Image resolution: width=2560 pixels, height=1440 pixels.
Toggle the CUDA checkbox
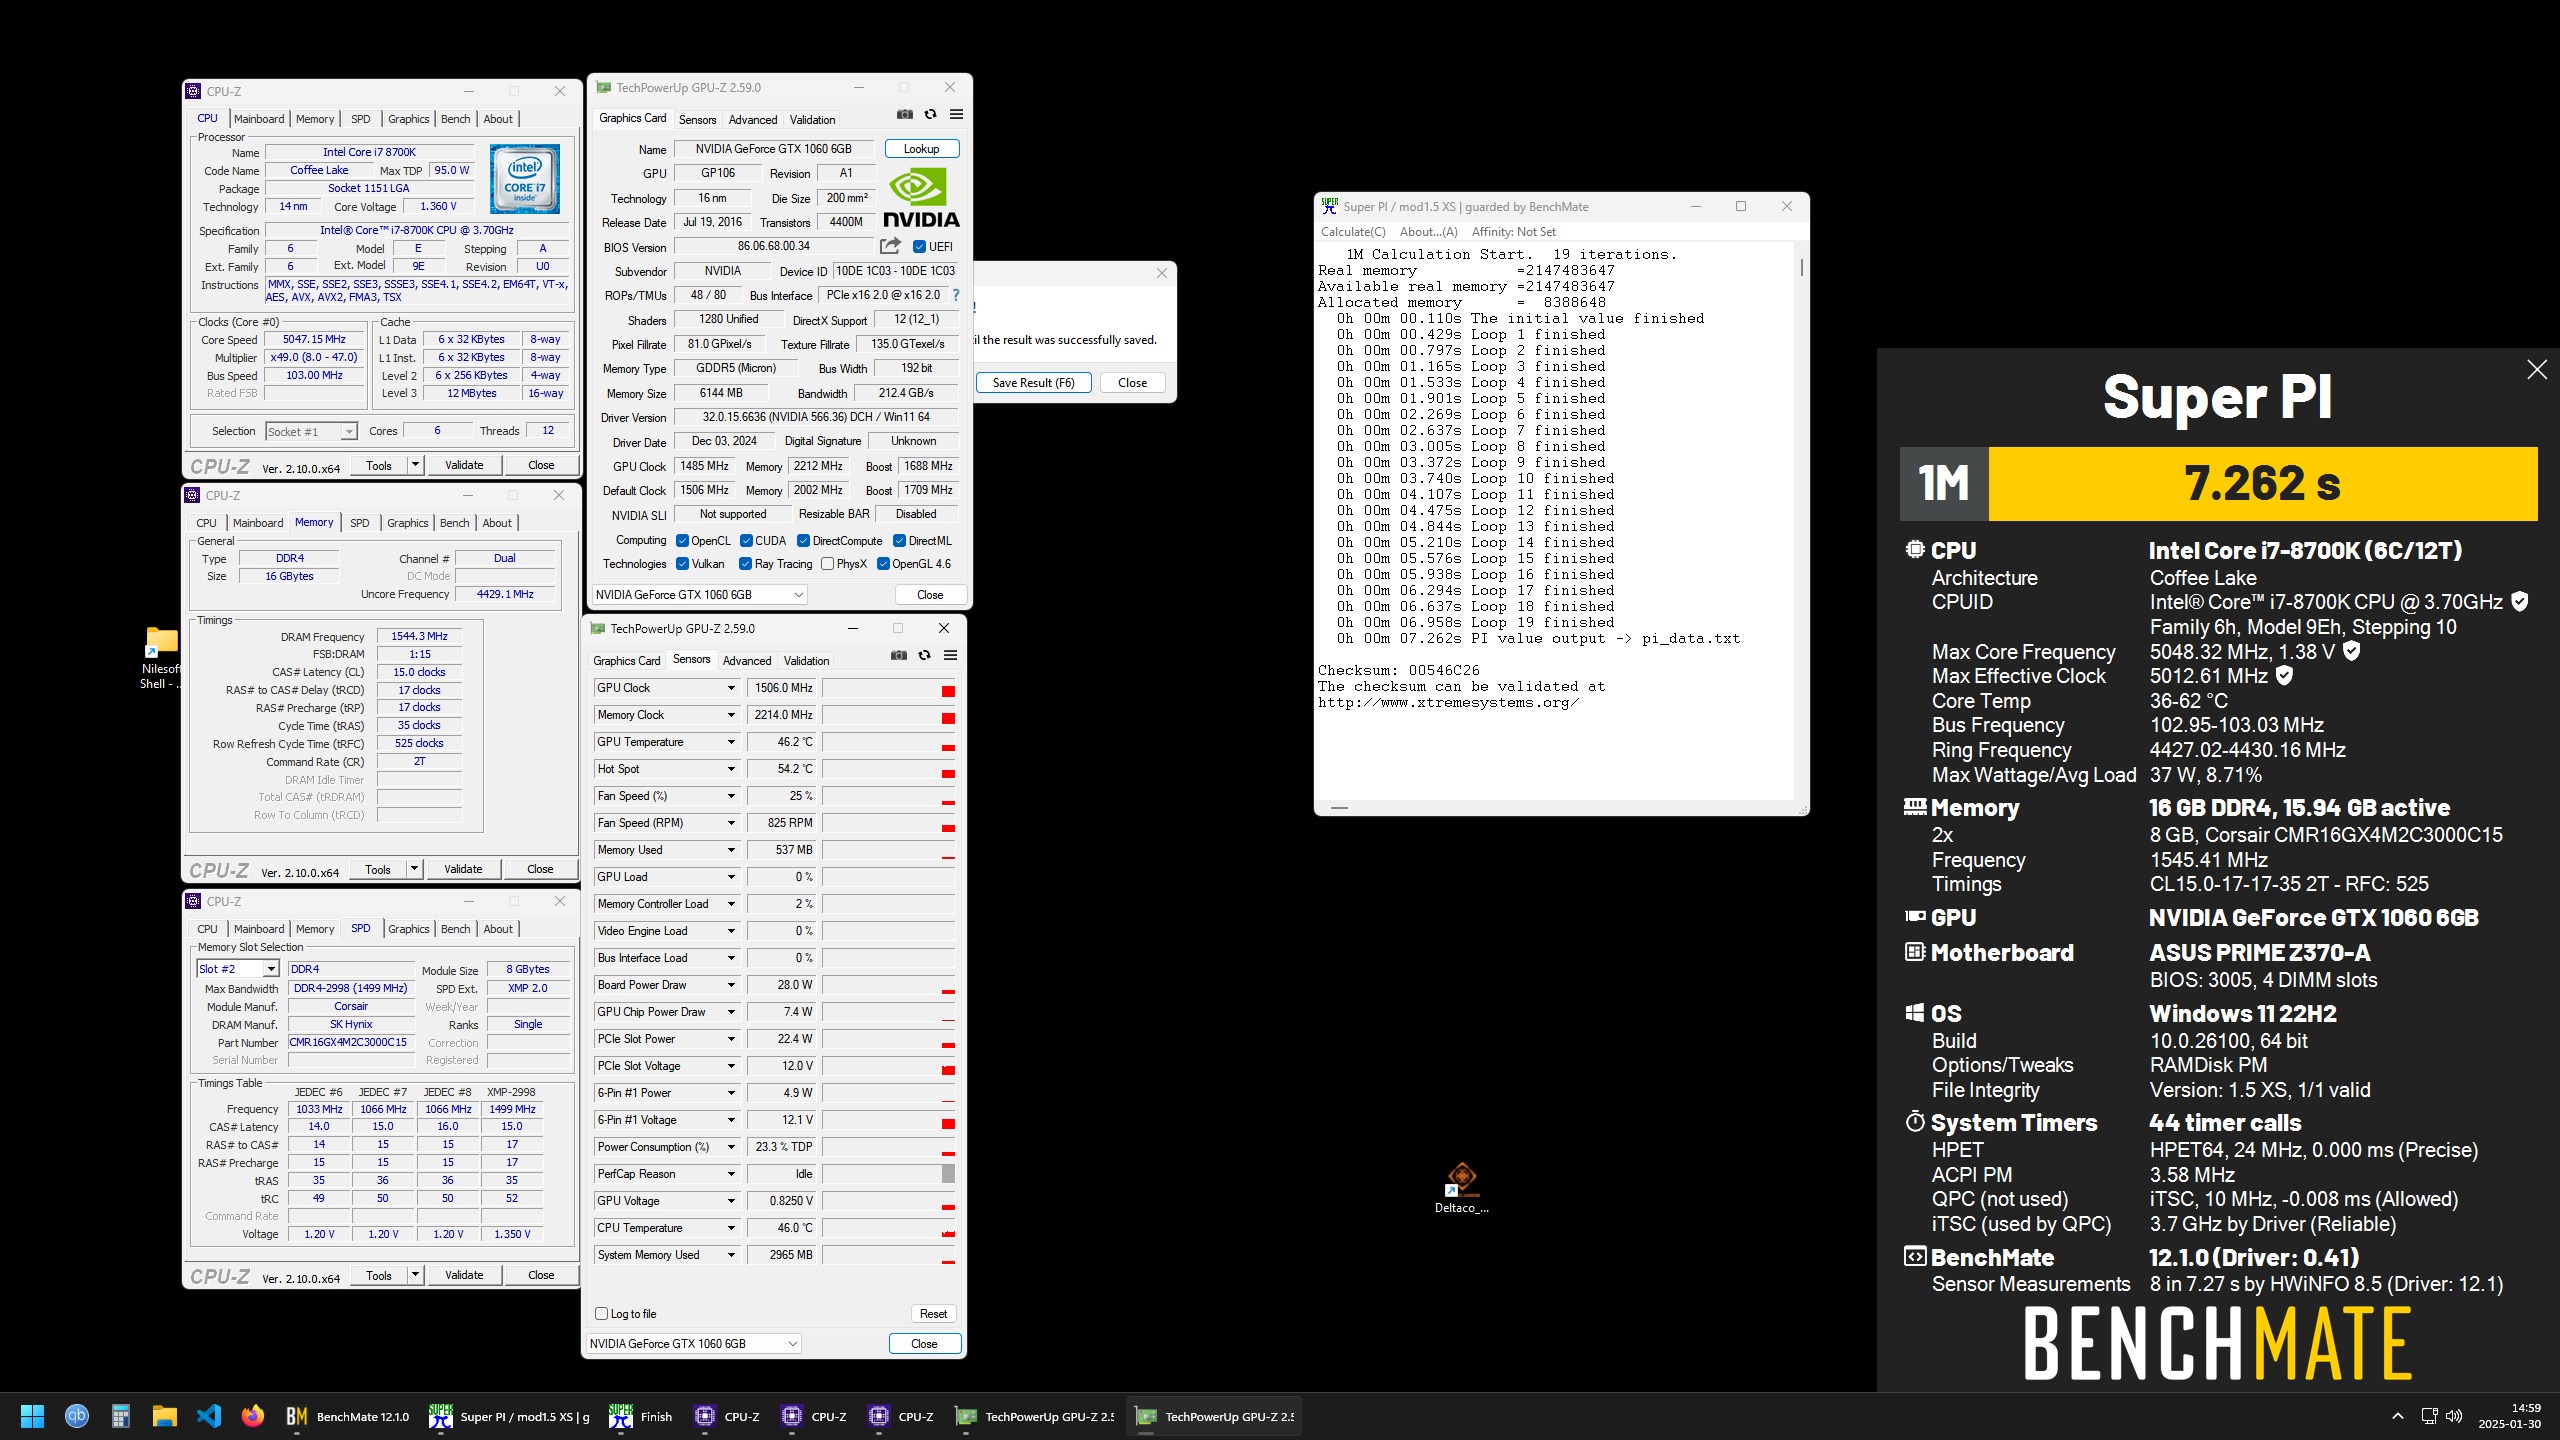click(746, 541)
